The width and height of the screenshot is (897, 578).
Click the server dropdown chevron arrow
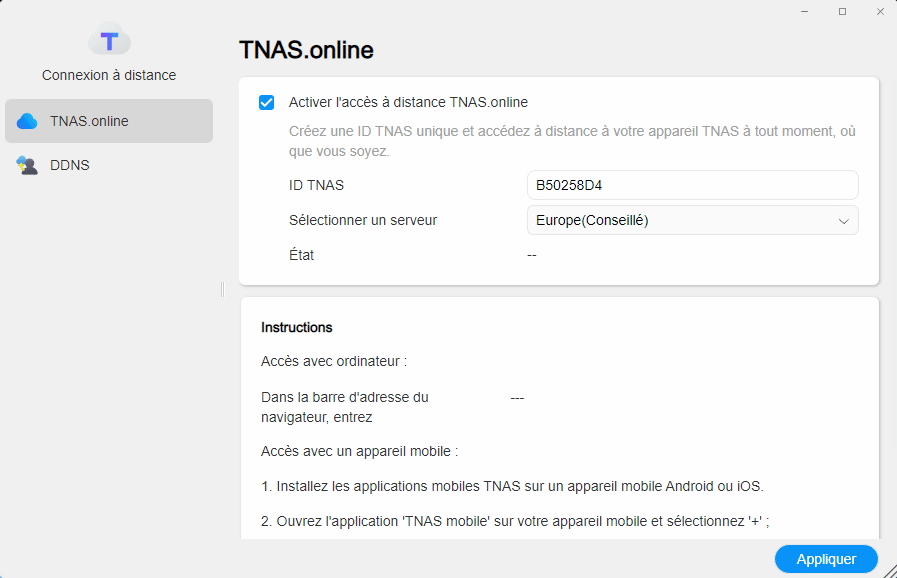click(x=843, y=221)
